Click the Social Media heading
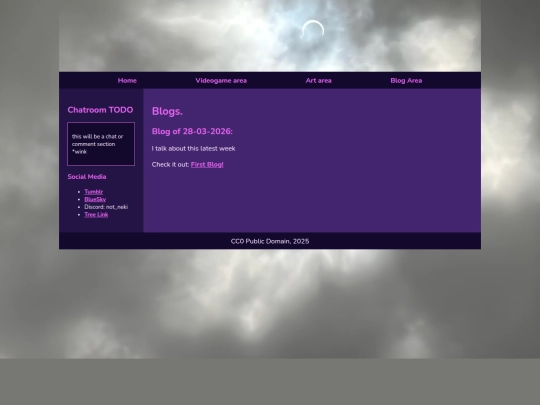 [87, 177]
